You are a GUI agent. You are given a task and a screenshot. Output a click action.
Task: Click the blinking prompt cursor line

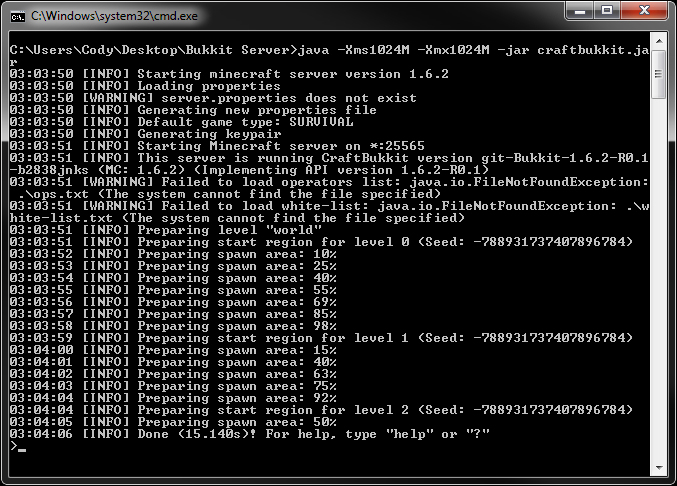pyautogui.click(x=19, y=446)
